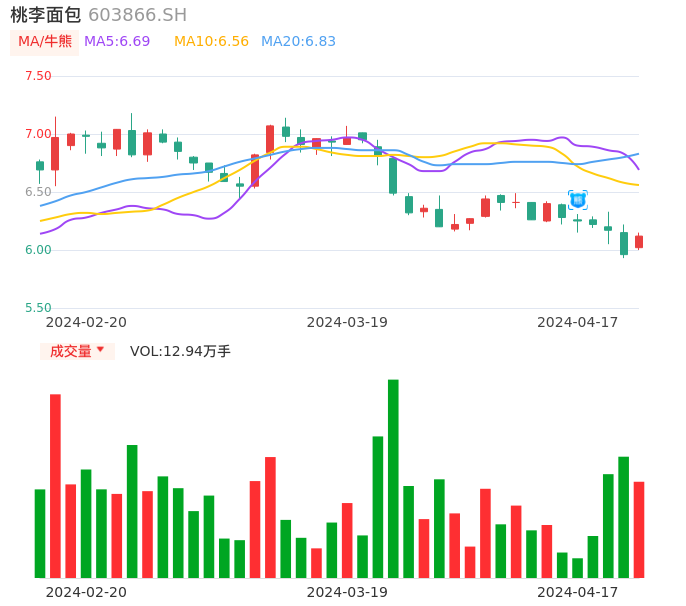Image resolution: width=686 pixels, height=606 pixels.
Task: Click the 2024-02-20 date label under volume chart
Action: point(86,592)
